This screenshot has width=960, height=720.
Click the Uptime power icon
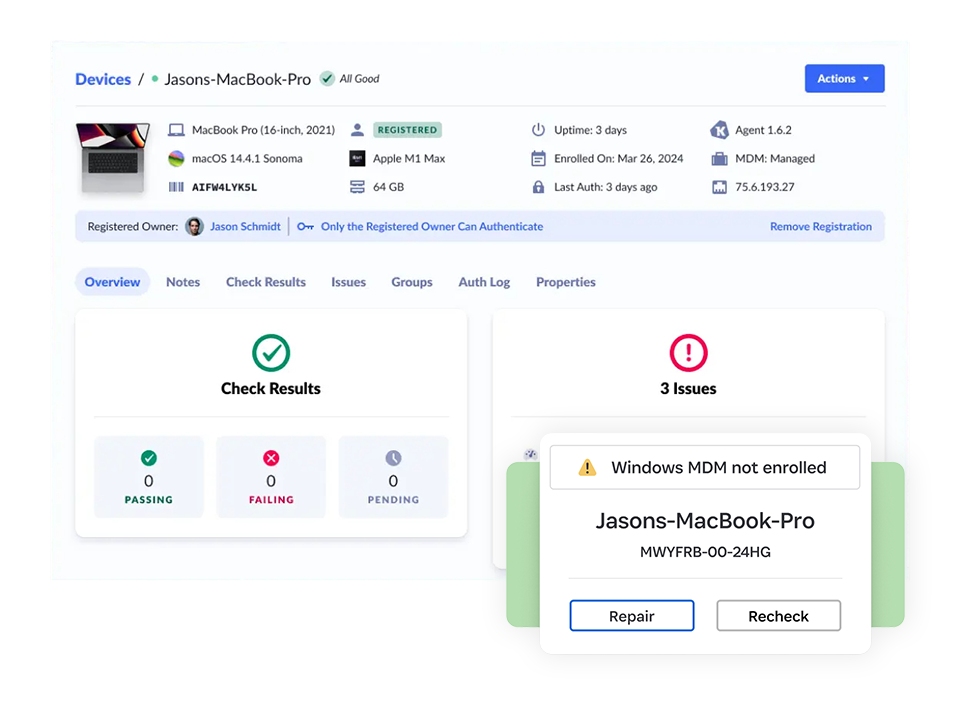click(x=538, y=130)
